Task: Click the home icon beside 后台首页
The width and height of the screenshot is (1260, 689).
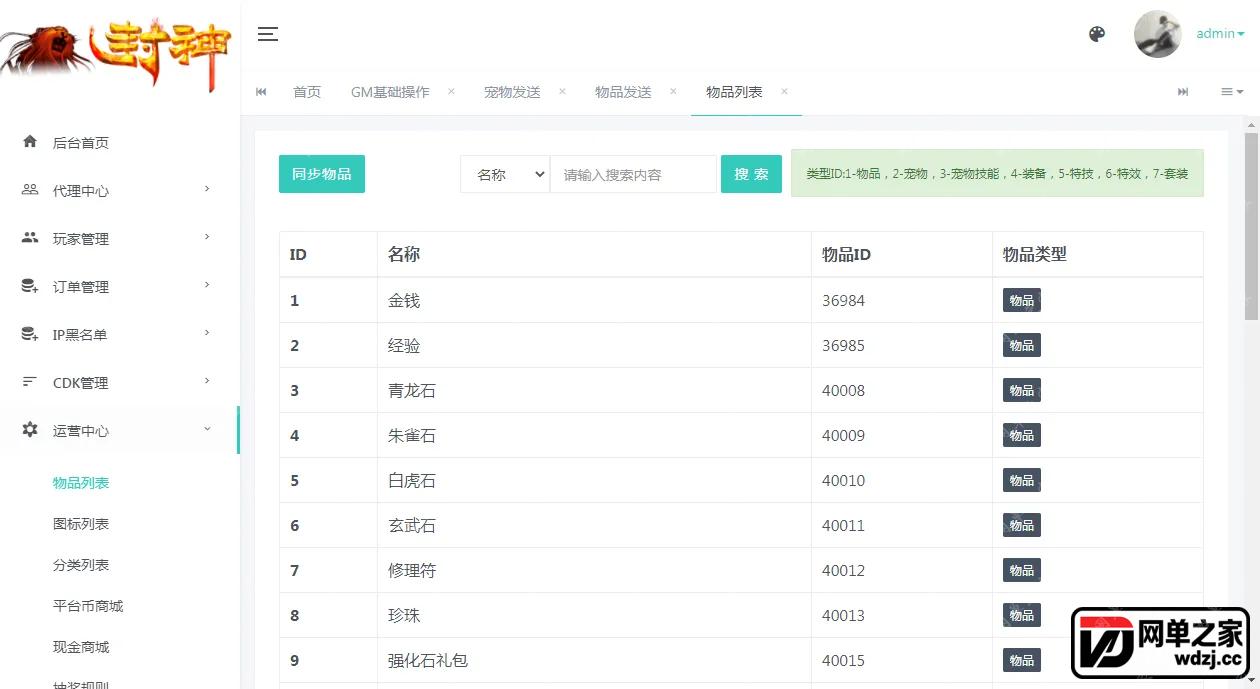Action: point(30,142)
